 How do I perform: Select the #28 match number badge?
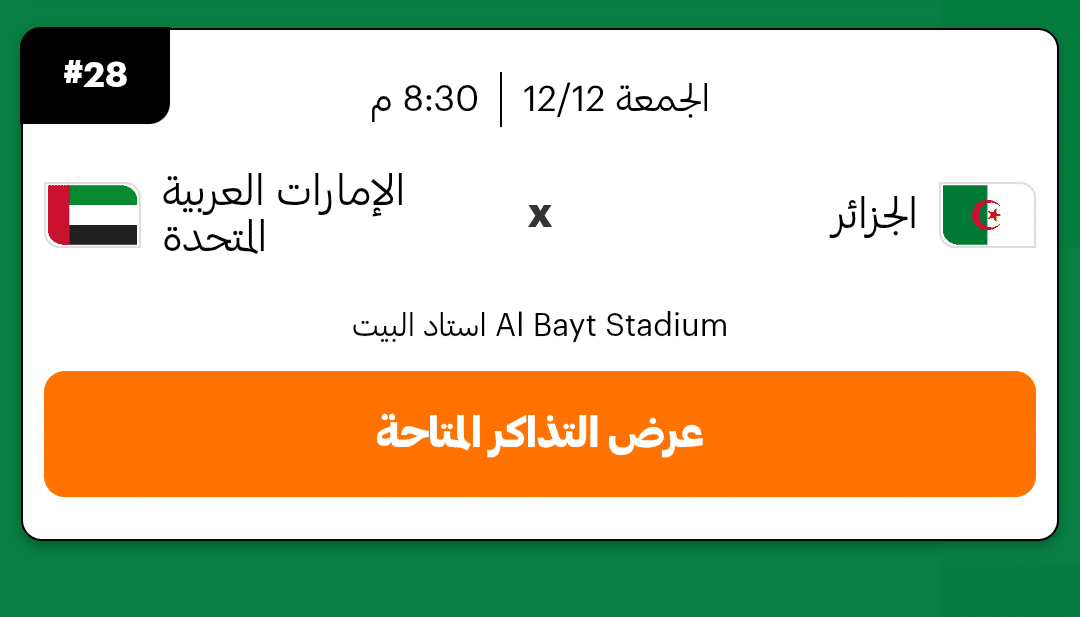pos(95,76)
